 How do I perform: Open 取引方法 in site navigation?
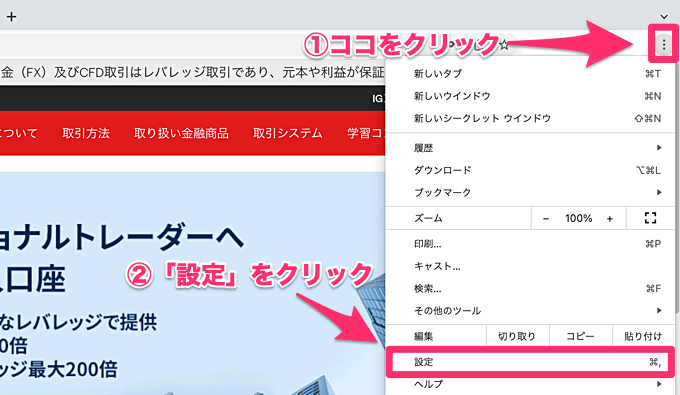click(86, 133)
